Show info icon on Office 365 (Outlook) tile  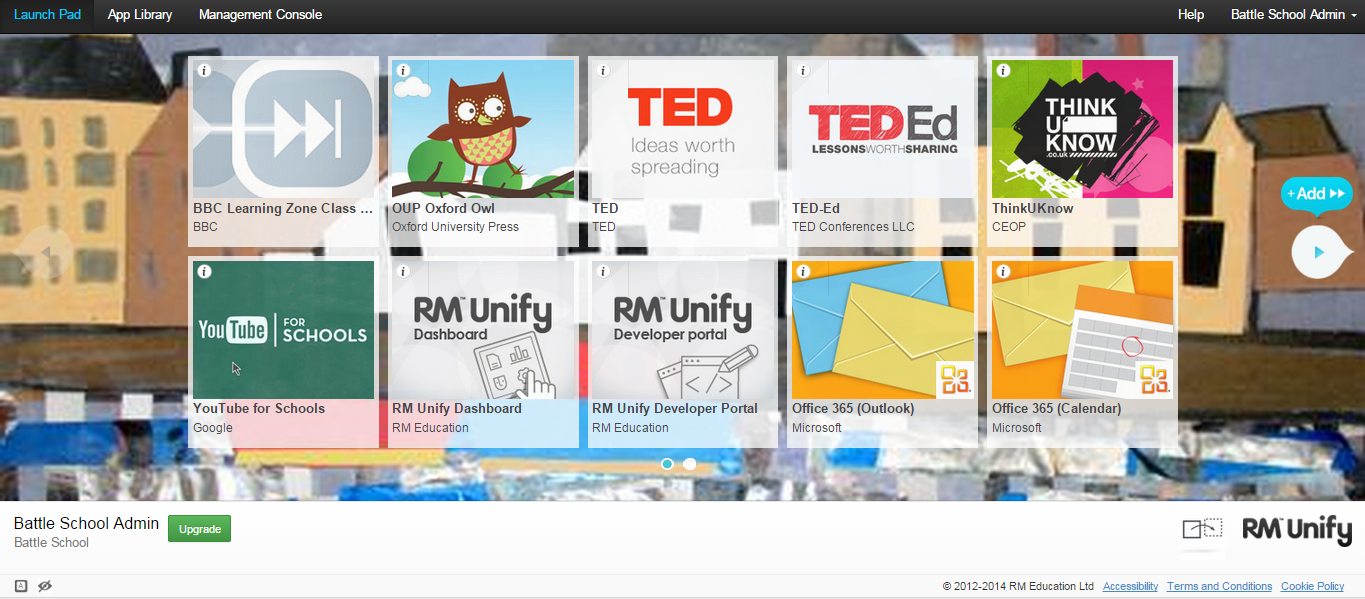[803, 271]
